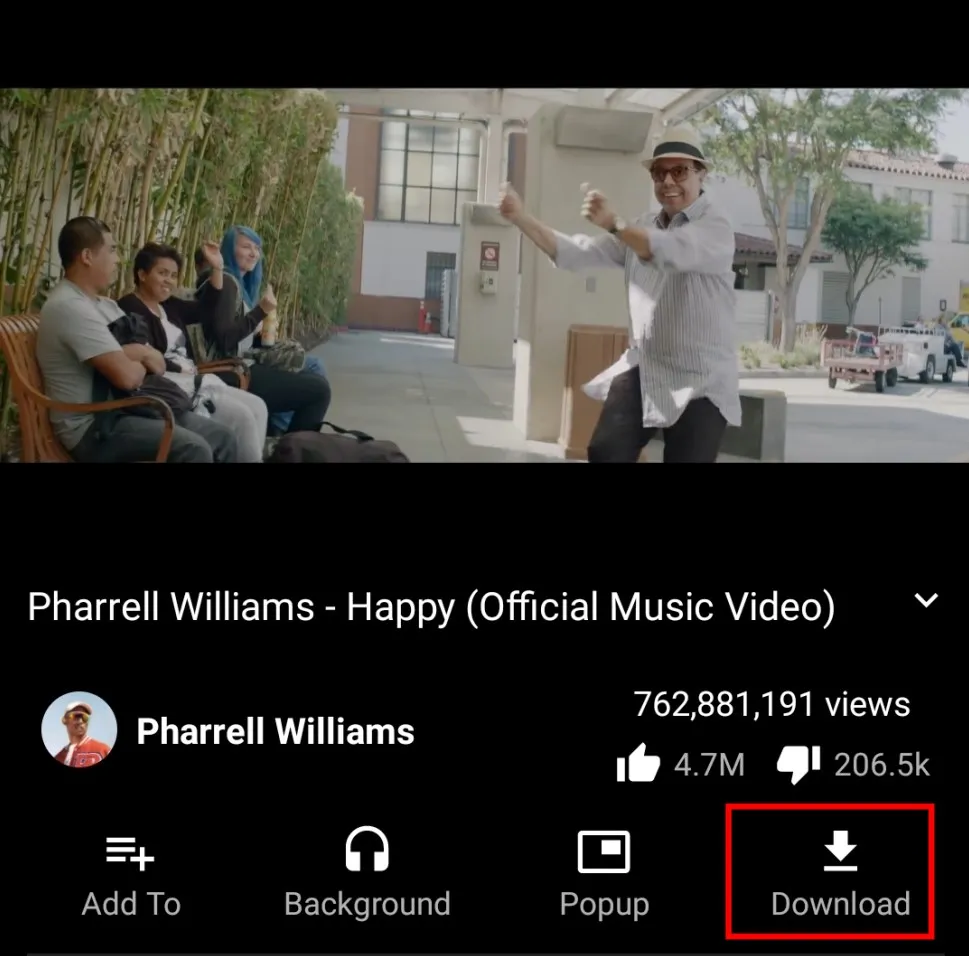The width and height of the screenshot is (969, 956).
Task: Tap the 206.5k dislike count
Action: tap(882, 765)
